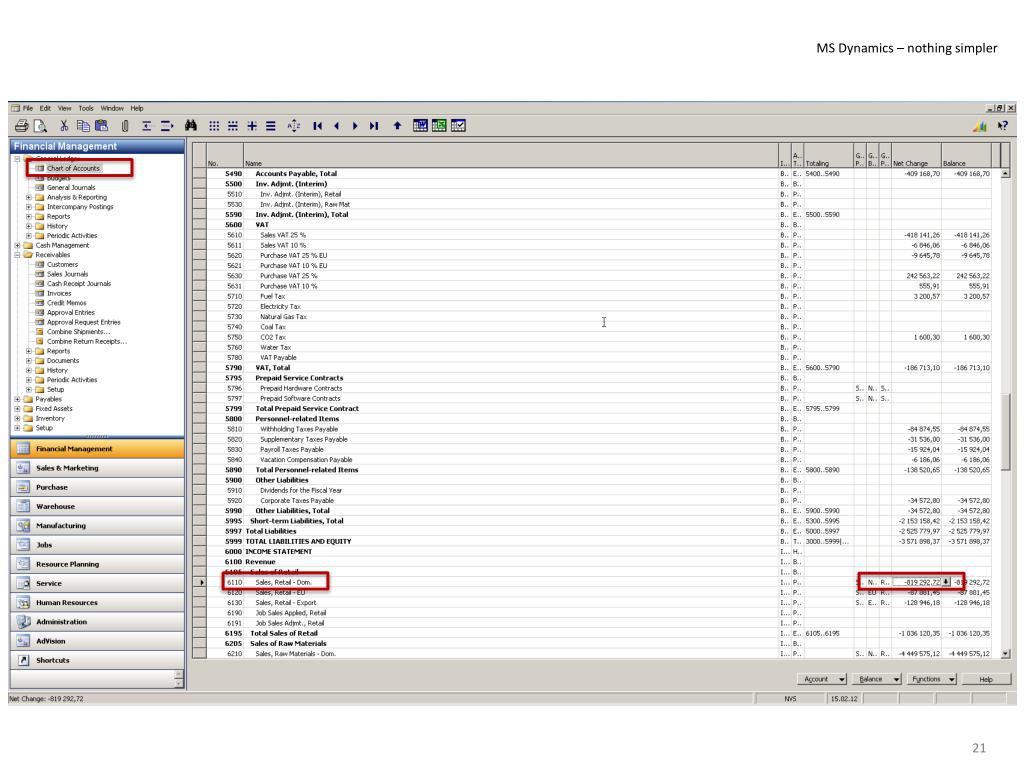The image size is (1024, 768).
Task: Click the colored bar chart icon
Action: point(980,126)
